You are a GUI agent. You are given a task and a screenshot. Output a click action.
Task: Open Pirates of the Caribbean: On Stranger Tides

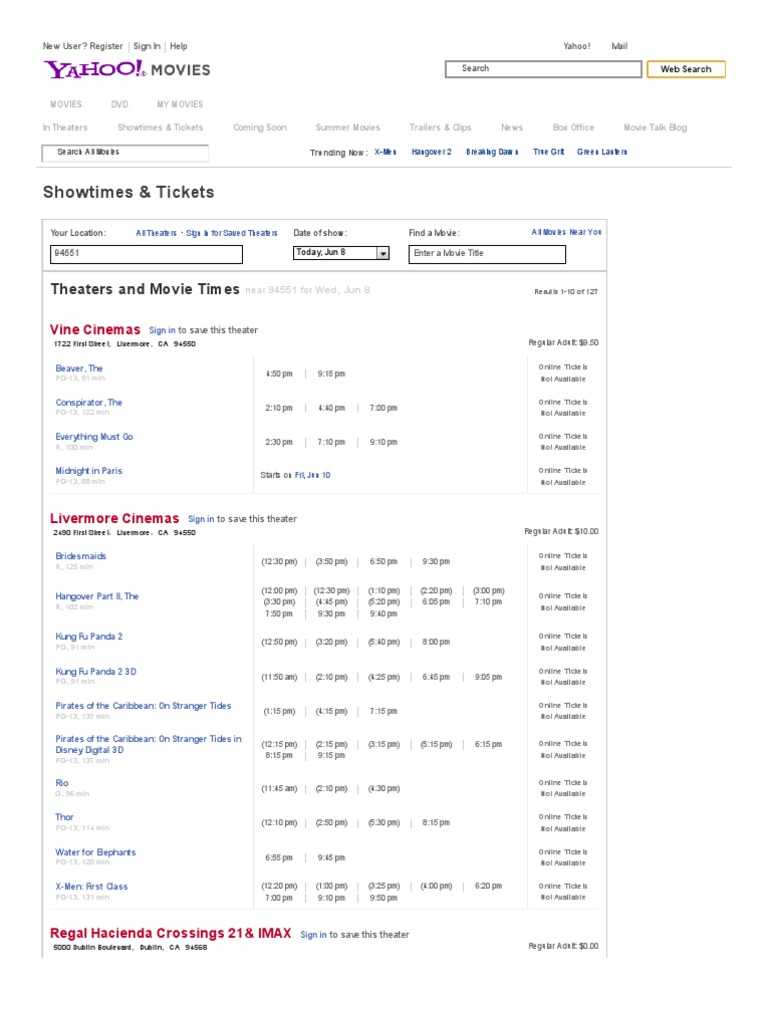click(143, 706)
